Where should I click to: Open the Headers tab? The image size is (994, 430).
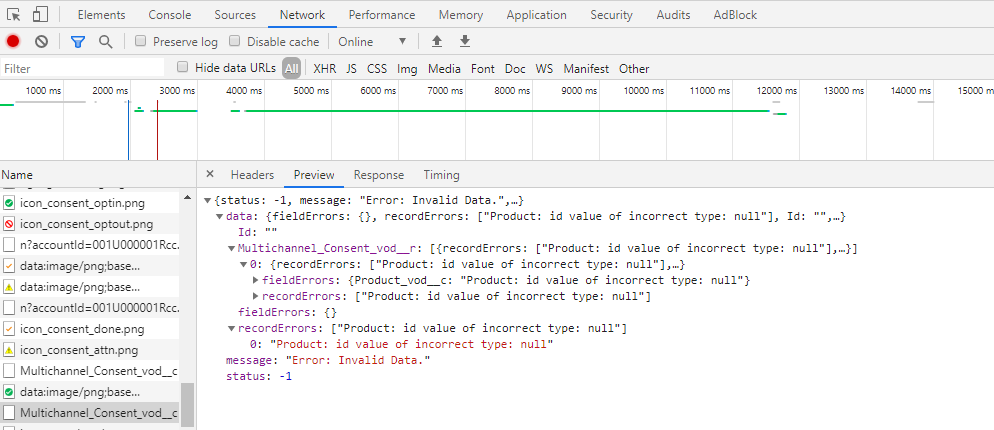(x=252, y=174)
